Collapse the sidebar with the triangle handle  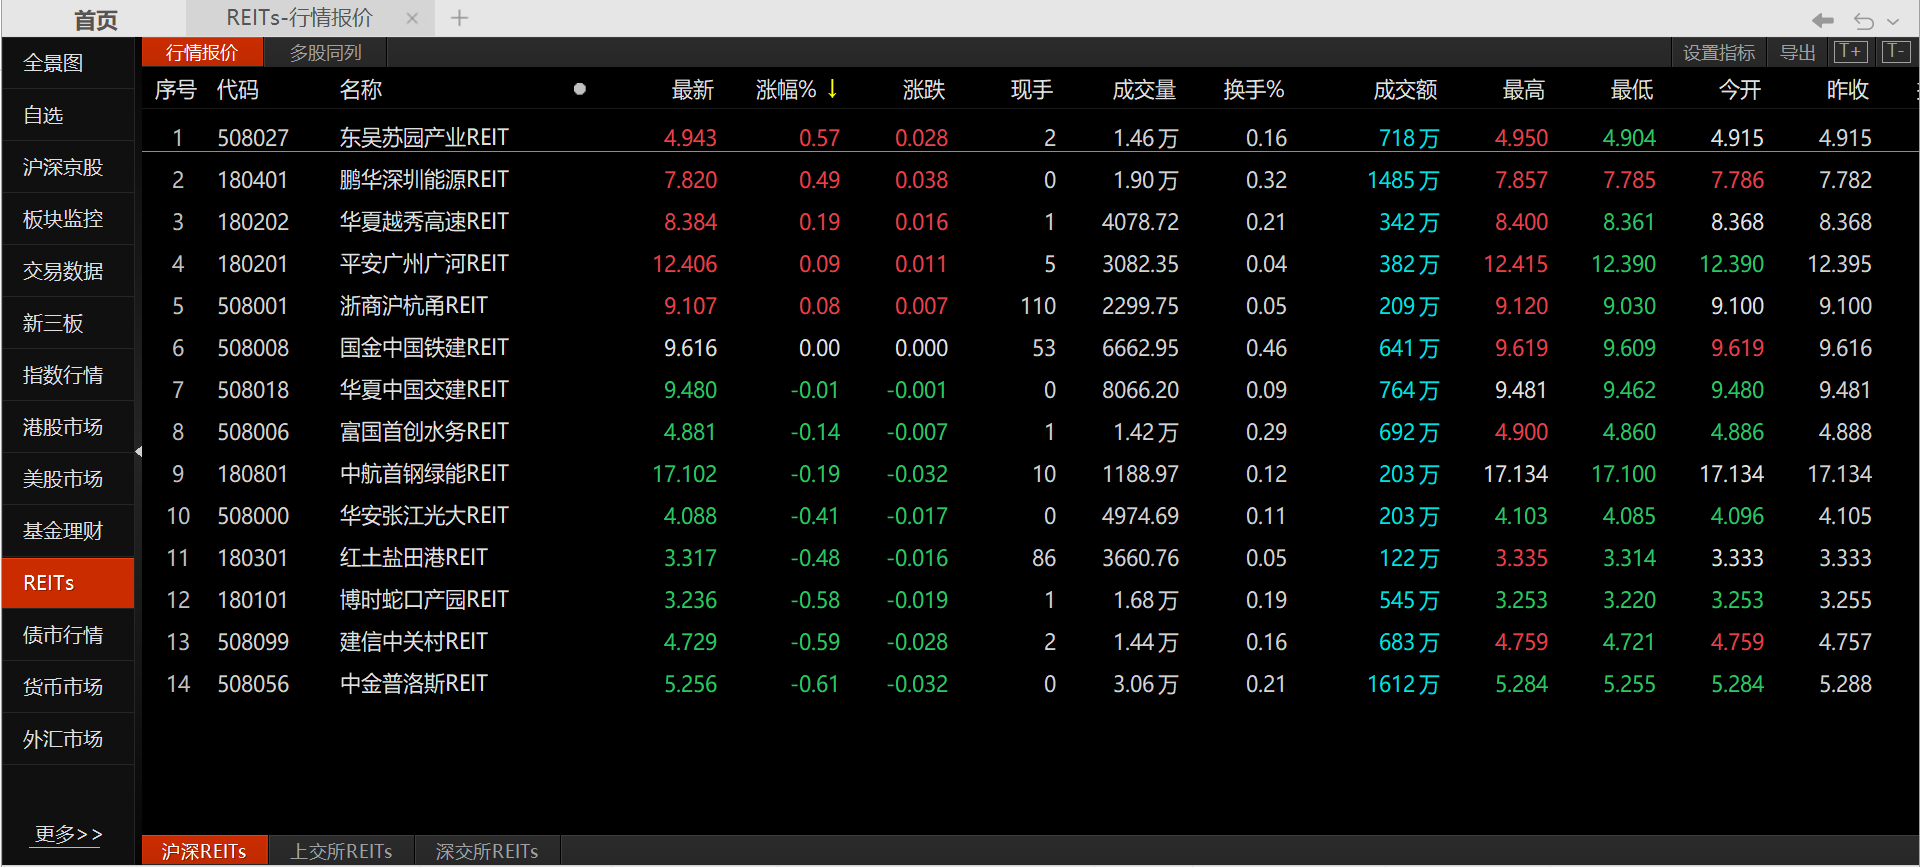tap(138, 452)
